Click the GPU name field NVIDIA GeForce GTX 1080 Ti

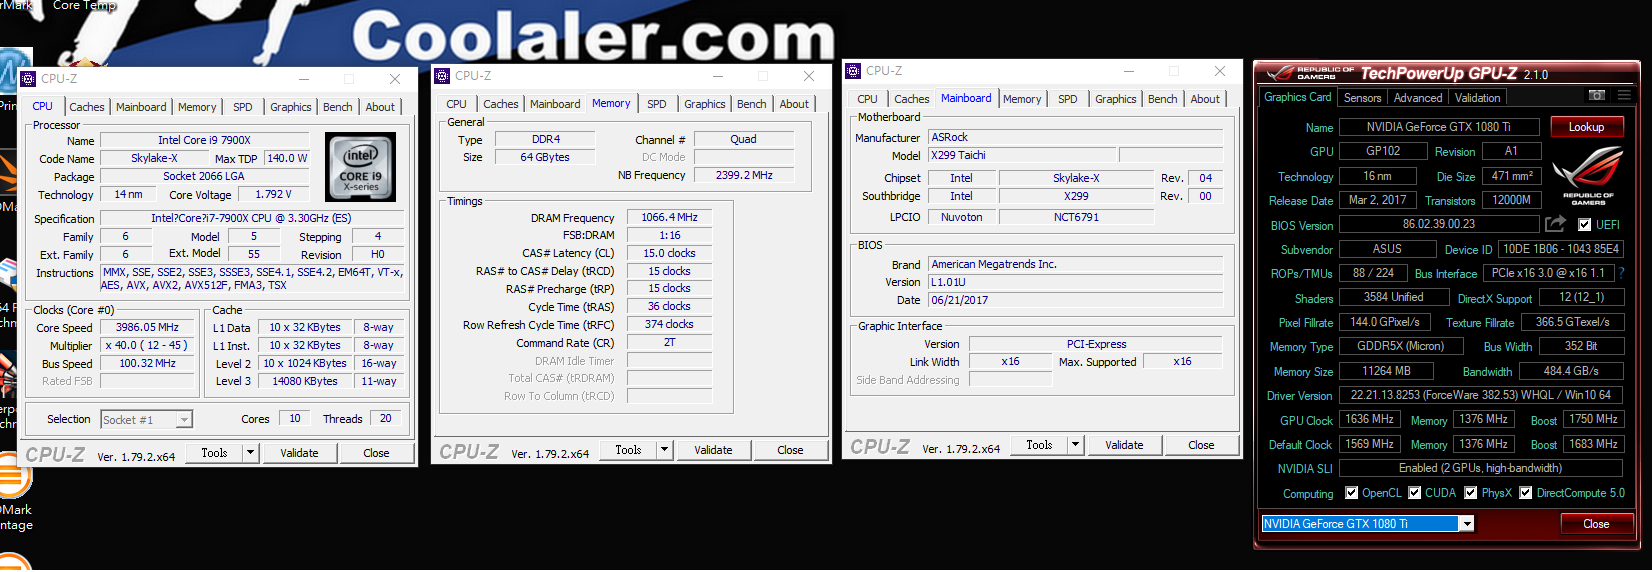(1438, 127)
